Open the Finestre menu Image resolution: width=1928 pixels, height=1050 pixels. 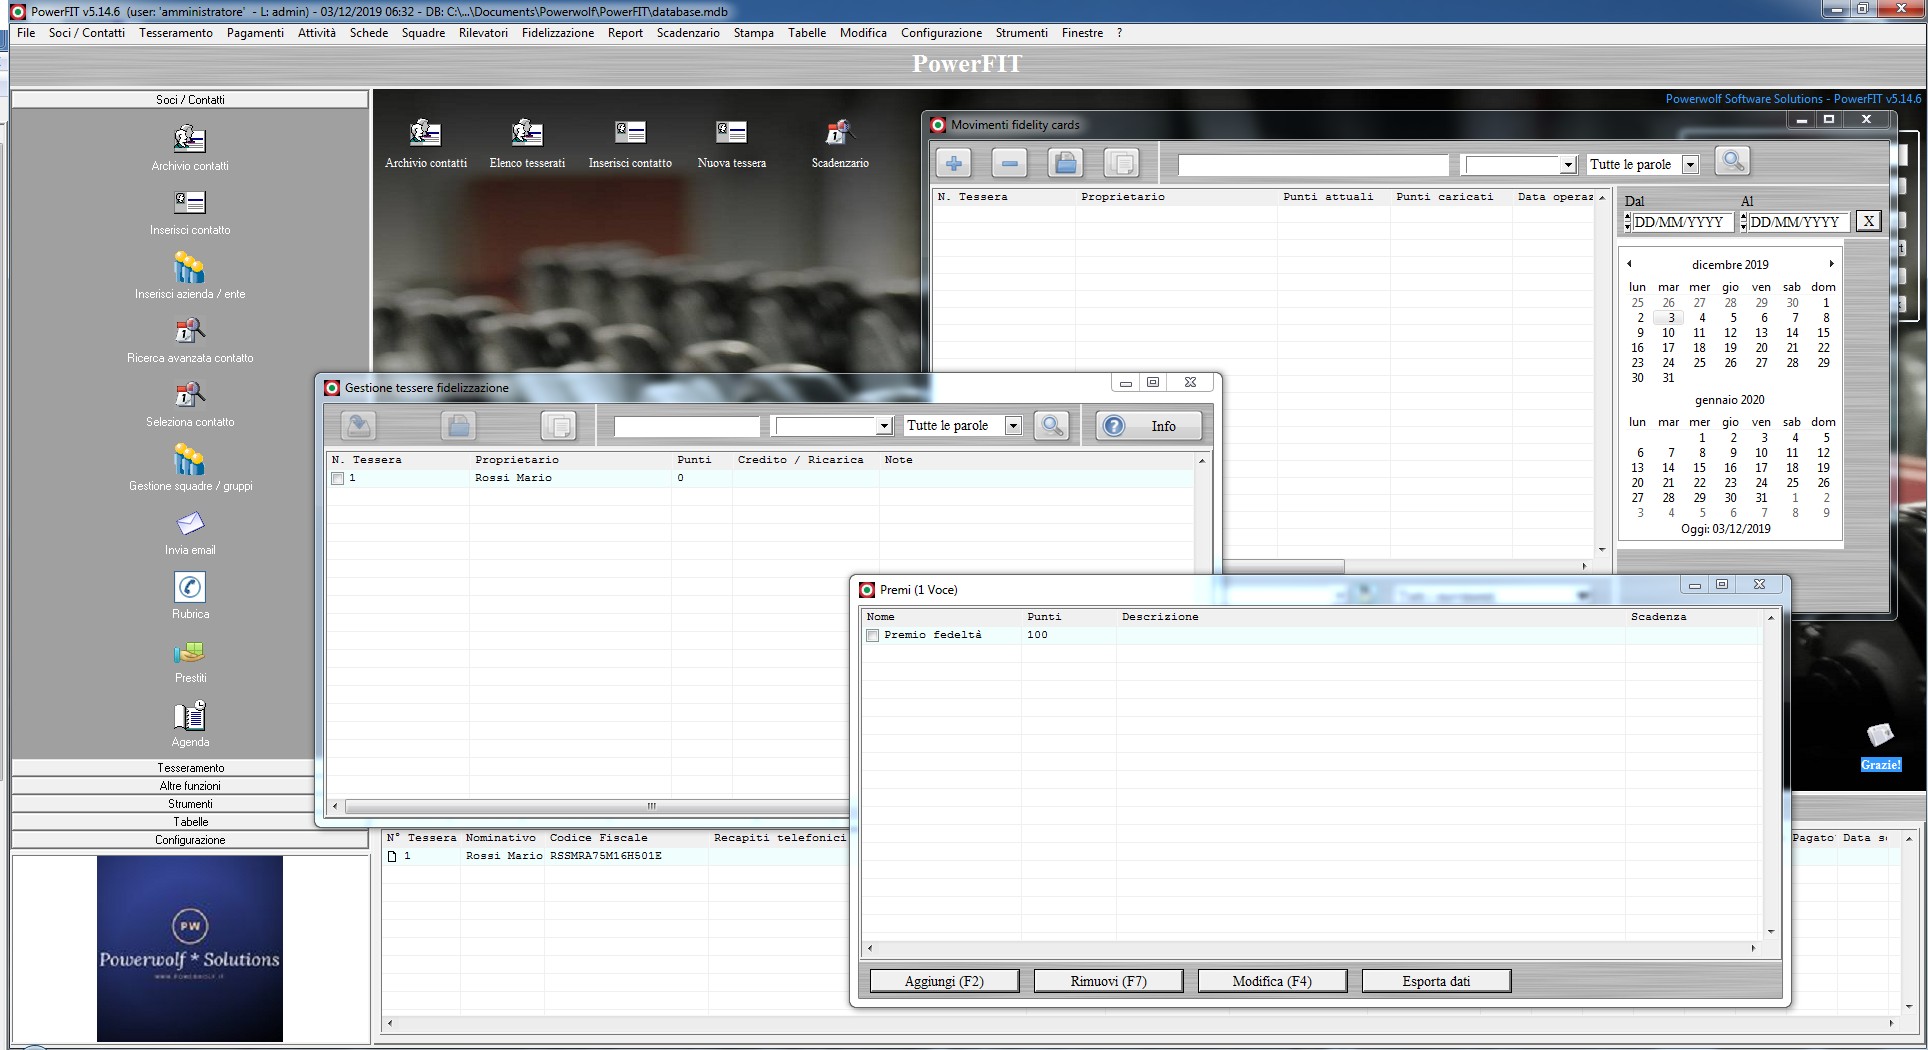pyautogui.click(x=1082, y=33)
